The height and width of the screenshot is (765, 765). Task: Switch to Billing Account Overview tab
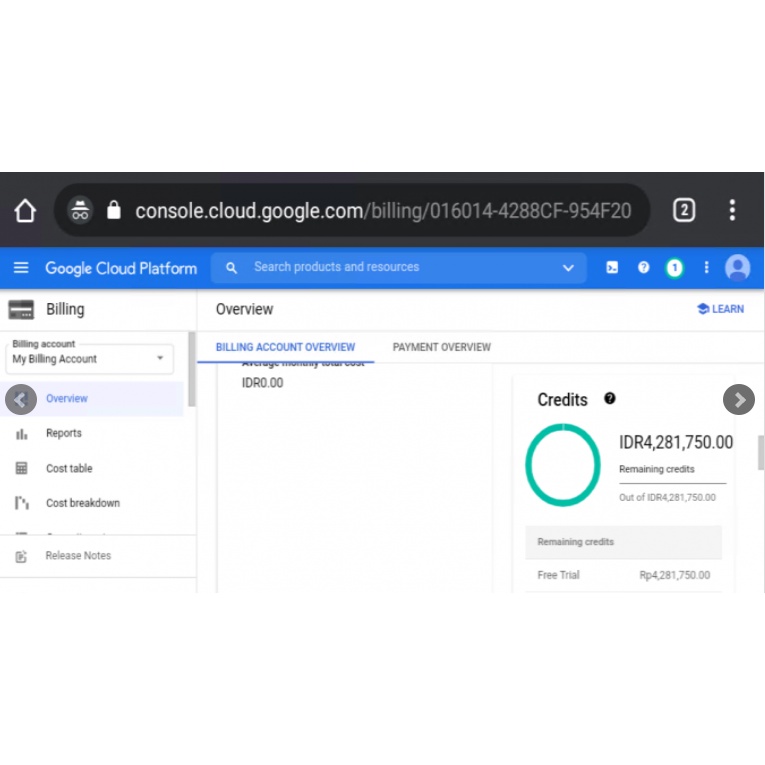285,347
